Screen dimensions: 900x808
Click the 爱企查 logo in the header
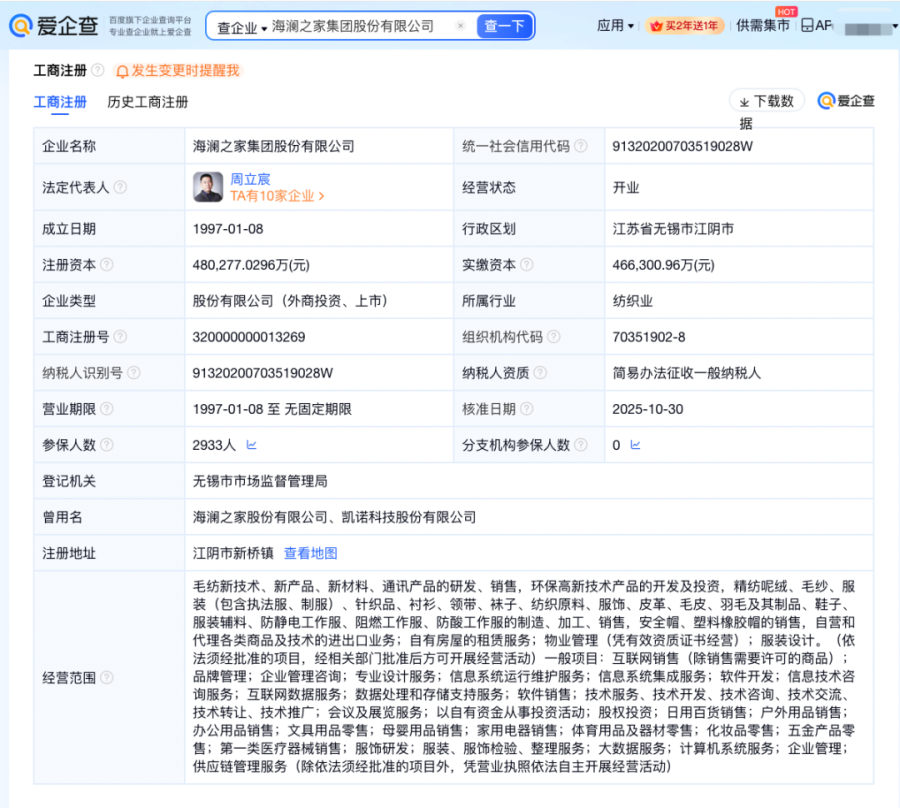pyautogui.click(x=55, y=26)
